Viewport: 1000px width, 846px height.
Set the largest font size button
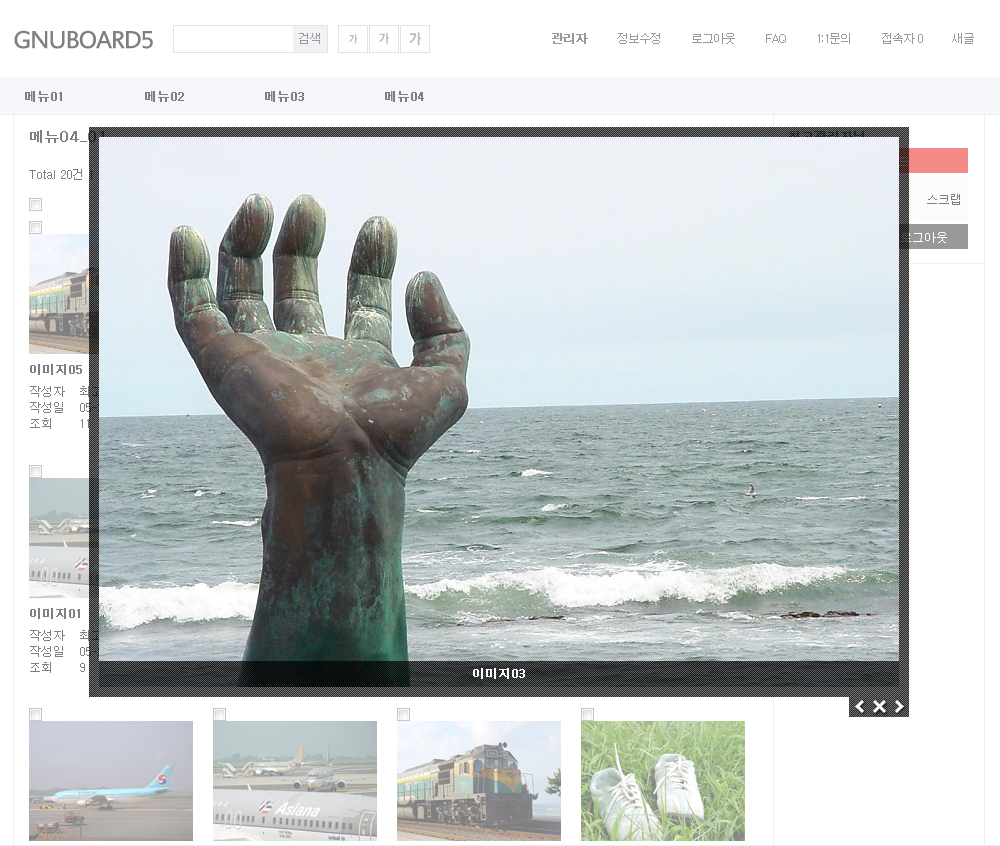coord(415,39)
